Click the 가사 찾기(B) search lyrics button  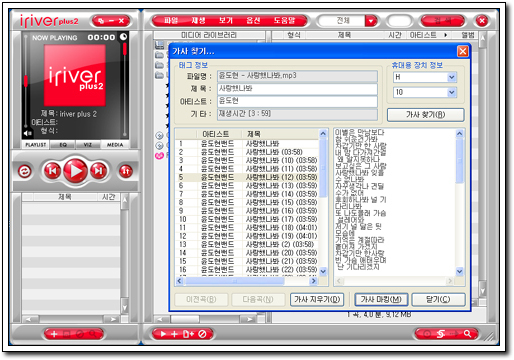coord(425,115)
